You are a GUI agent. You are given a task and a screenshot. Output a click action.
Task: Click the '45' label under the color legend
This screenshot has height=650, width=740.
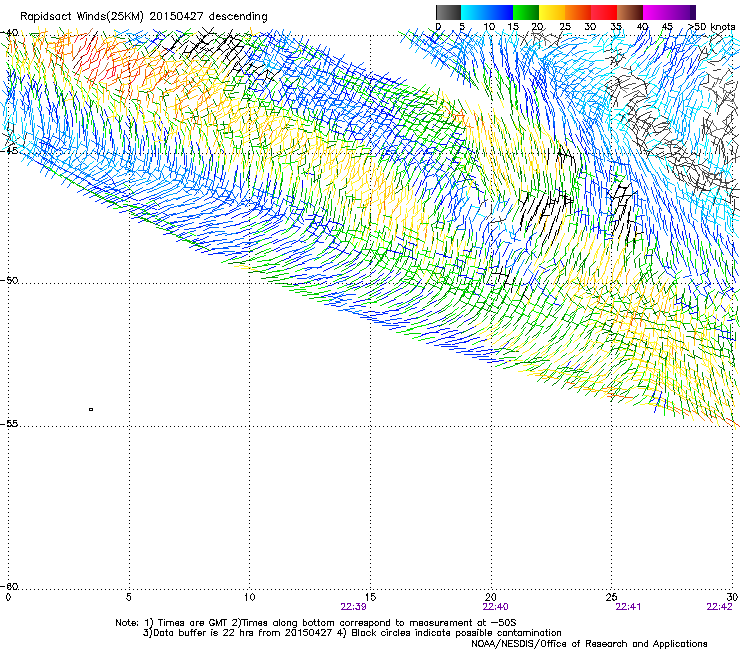point(667,26)
